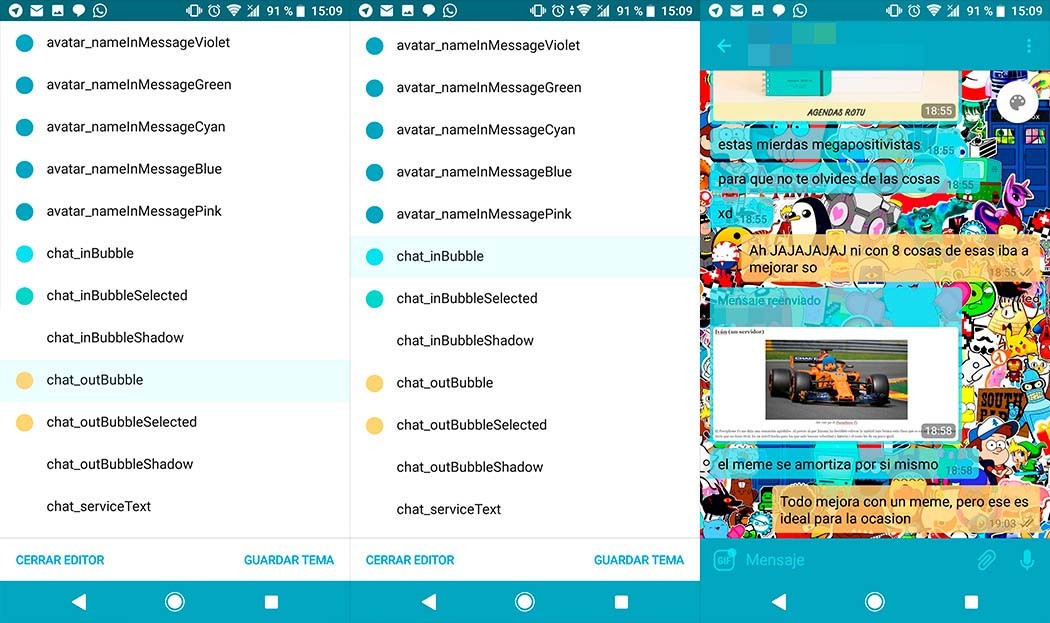Viewport: 1050px width, 623px height.
Task: Tap message 'Todo mejora con un meme'
Action: click(x=905, y=510)
